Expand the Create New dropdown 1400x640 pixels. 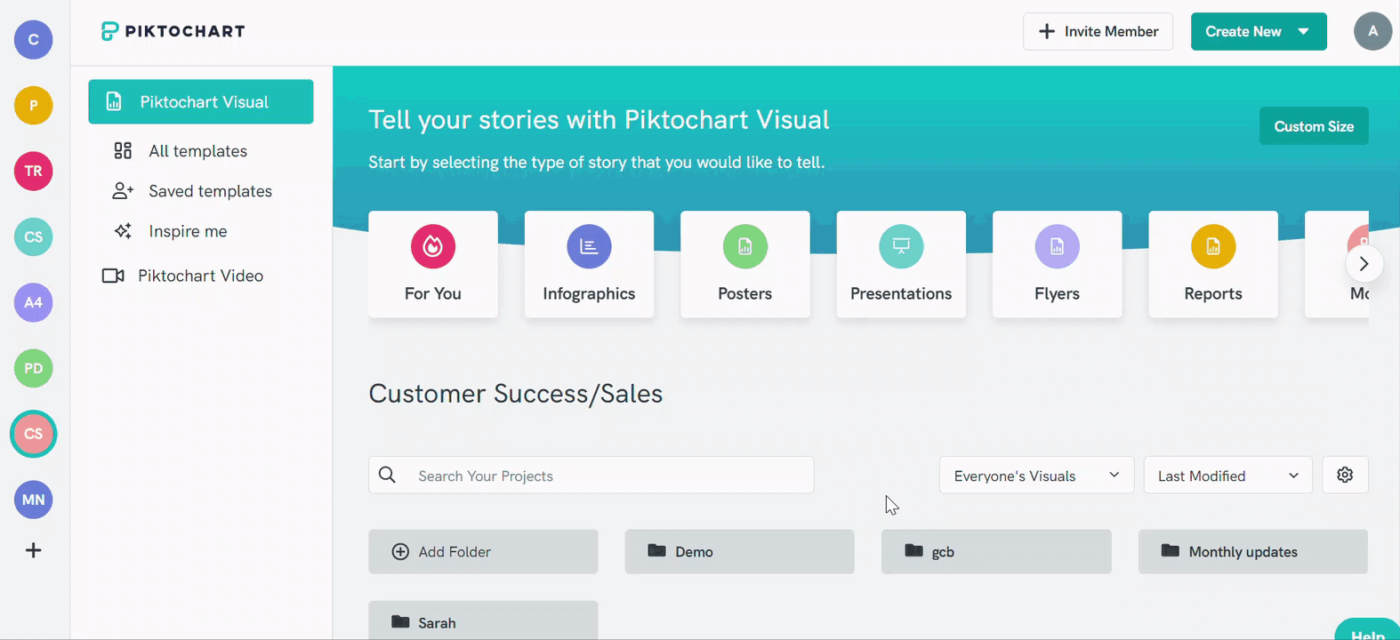1258,31
